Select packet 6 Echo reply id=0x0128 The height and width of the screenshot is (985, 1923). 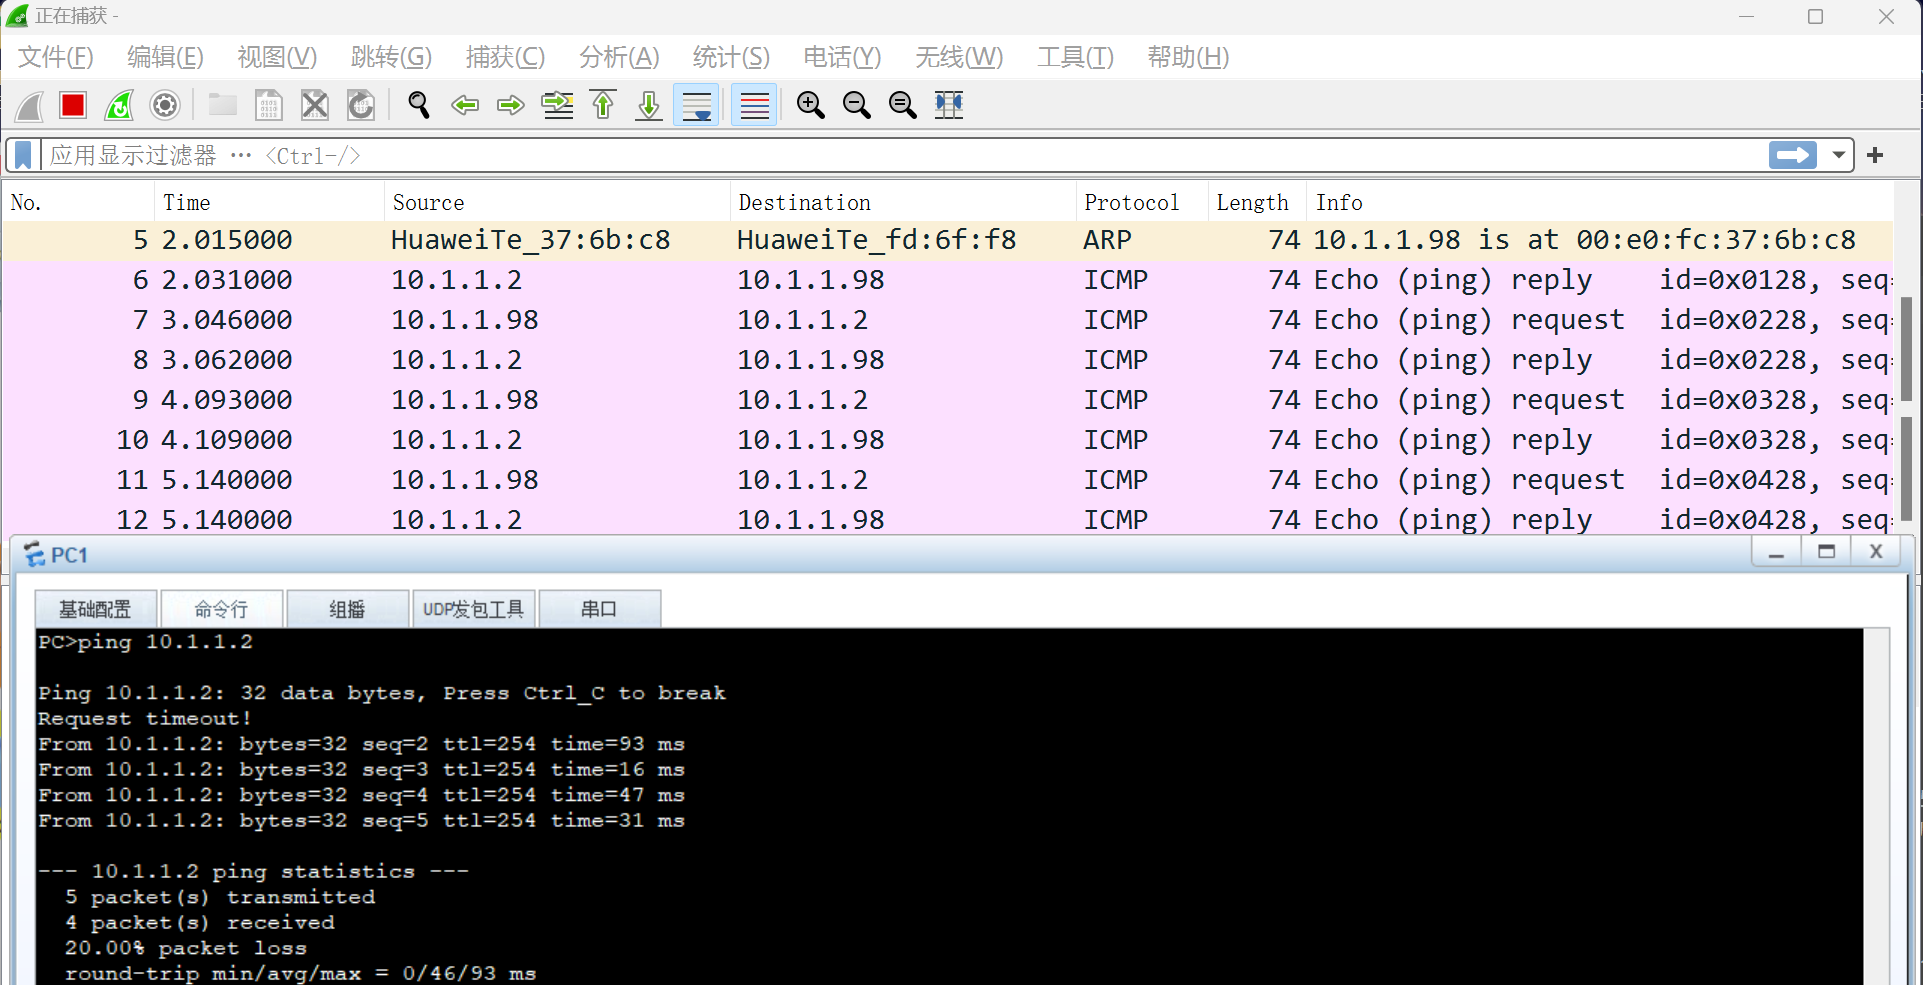948,280
